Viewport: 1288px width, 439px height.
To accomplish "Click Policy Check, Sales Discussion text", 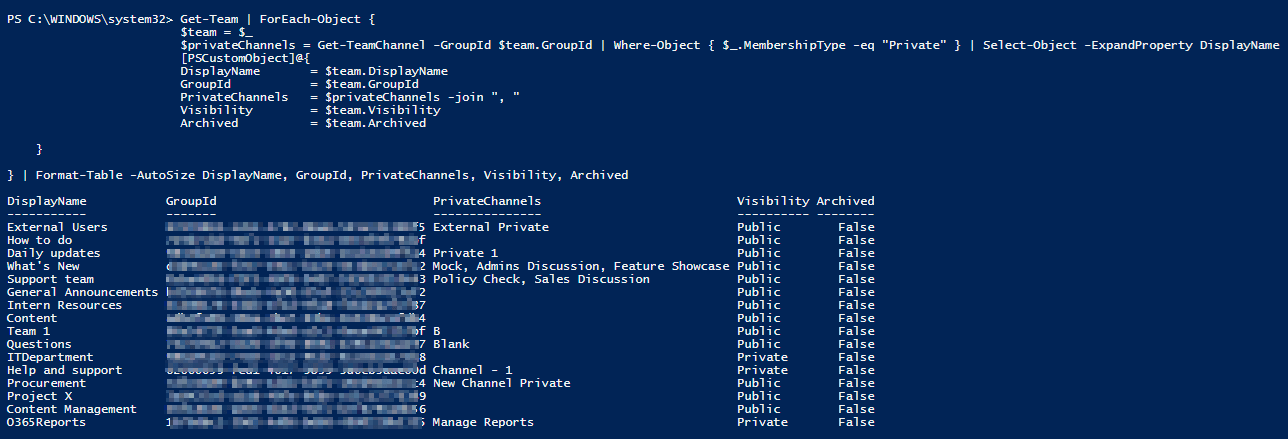I will [x=541, y=279].
